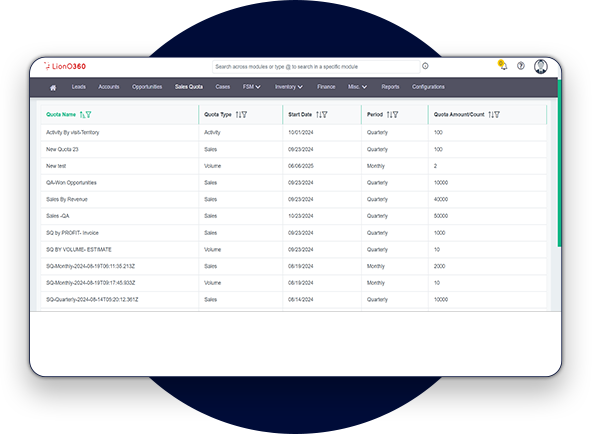Click the 2000 amount cell

click(x=439, y=266)
